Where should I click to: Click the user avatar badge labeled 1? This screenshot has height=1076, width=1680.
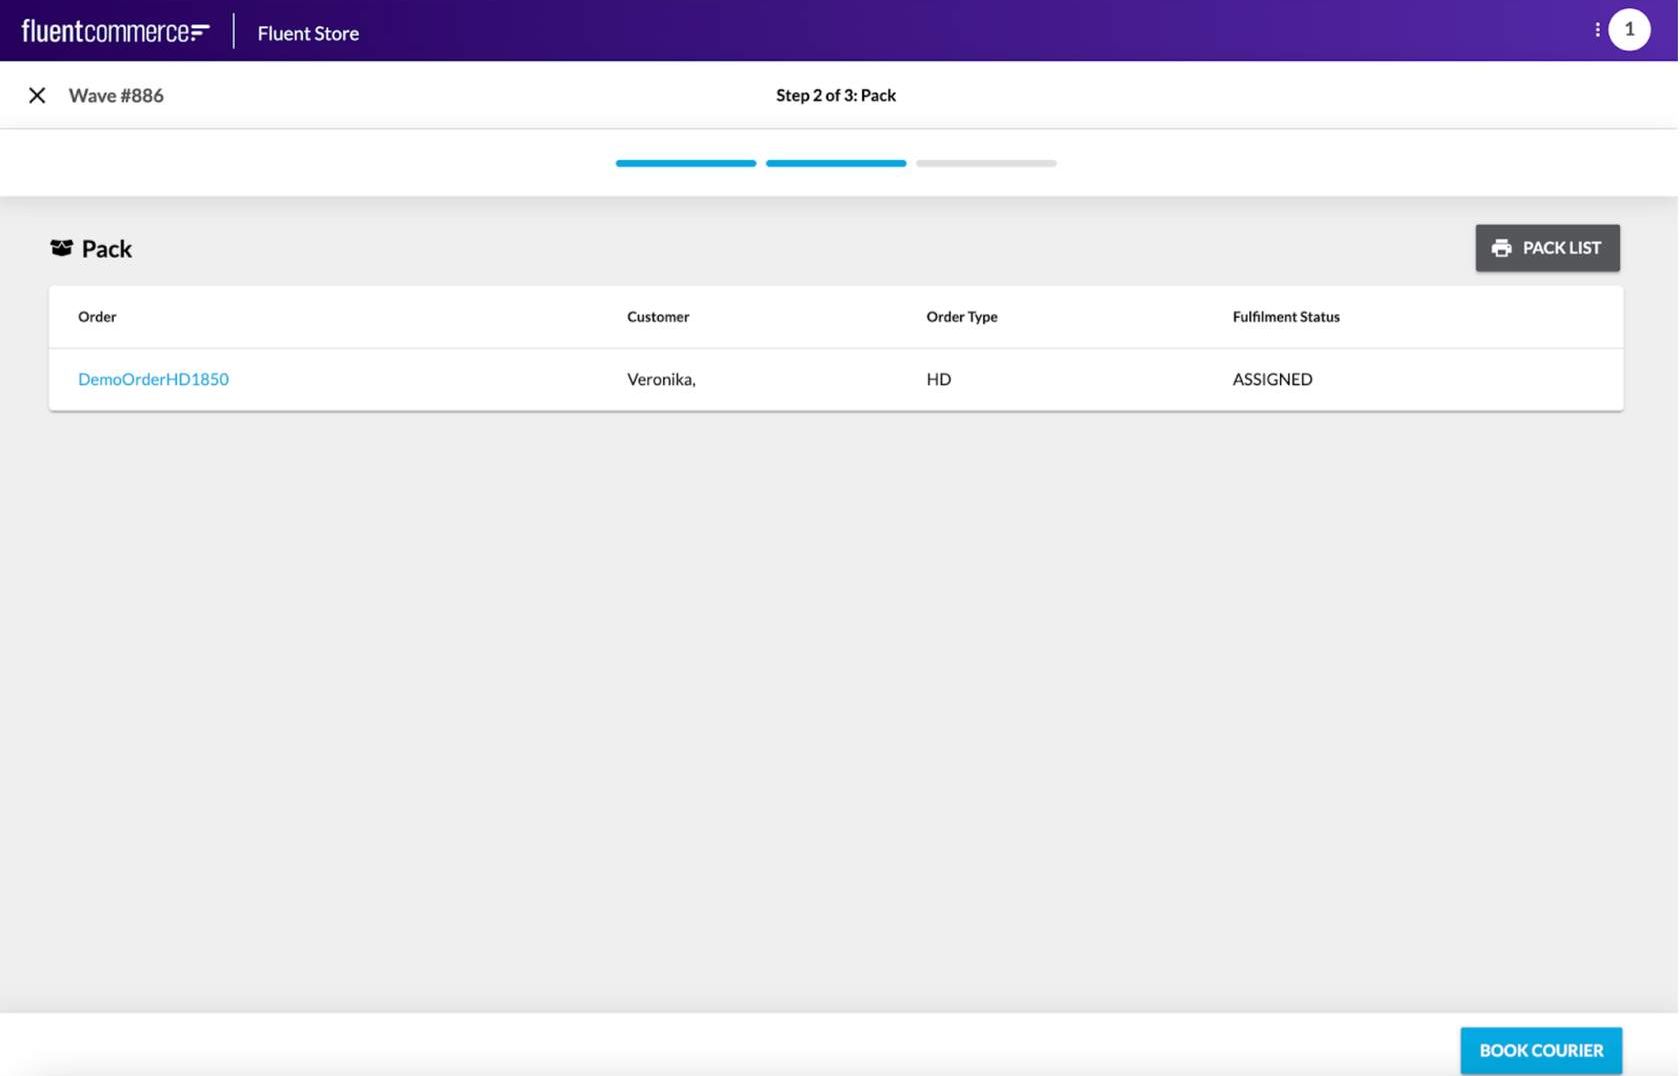point(1629,30)
